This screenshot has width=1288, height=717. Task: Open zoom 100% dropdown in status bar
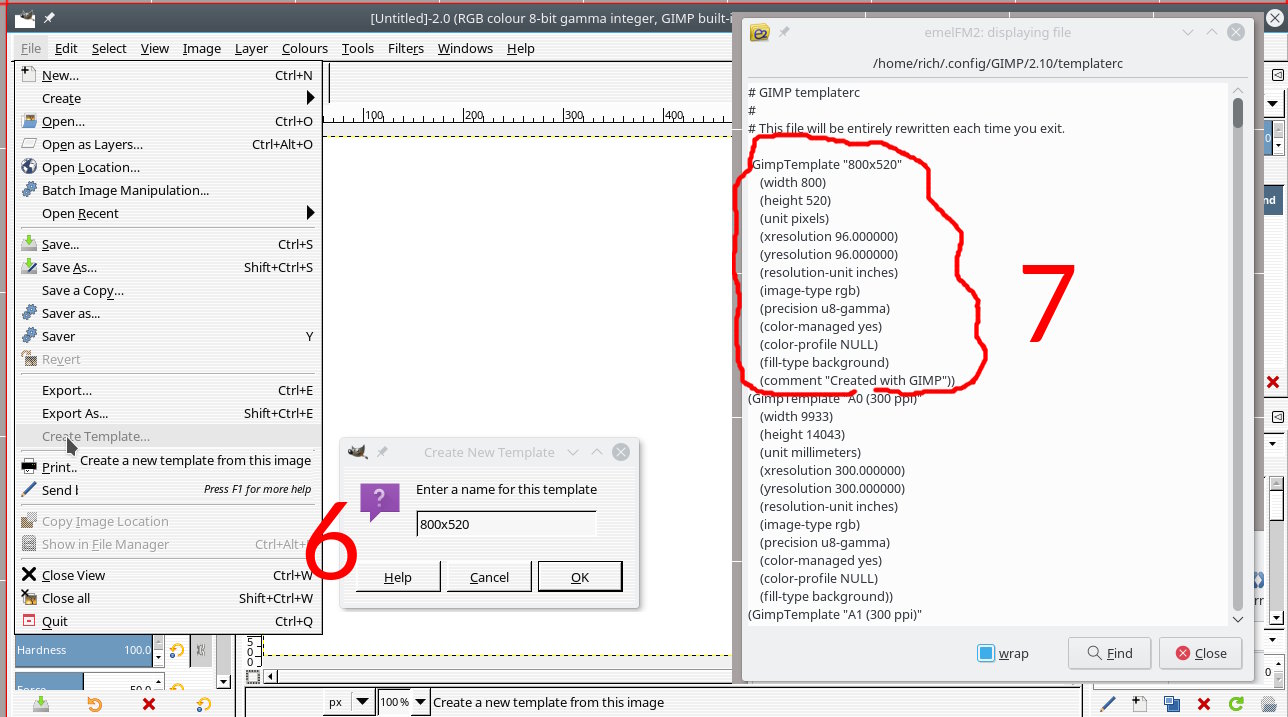420,702
